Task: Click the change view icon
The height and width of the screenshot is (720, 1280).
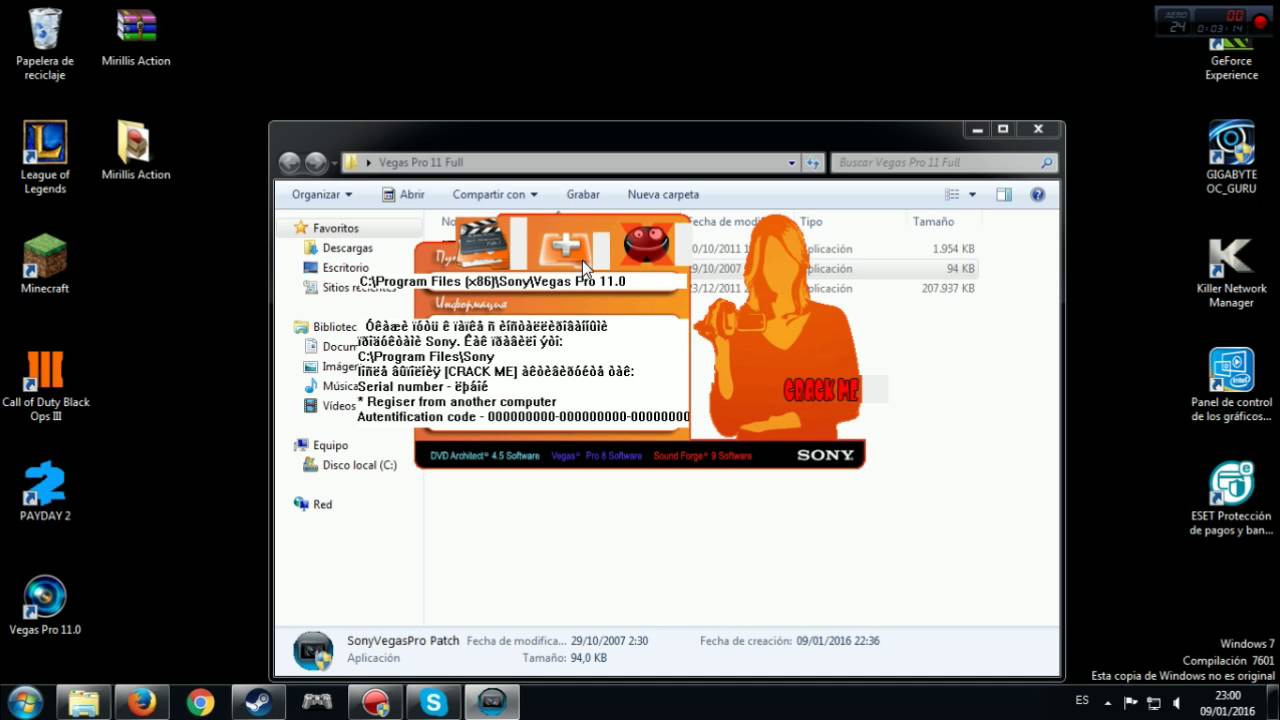Action: pyautogui.click(x=952, y=195)
